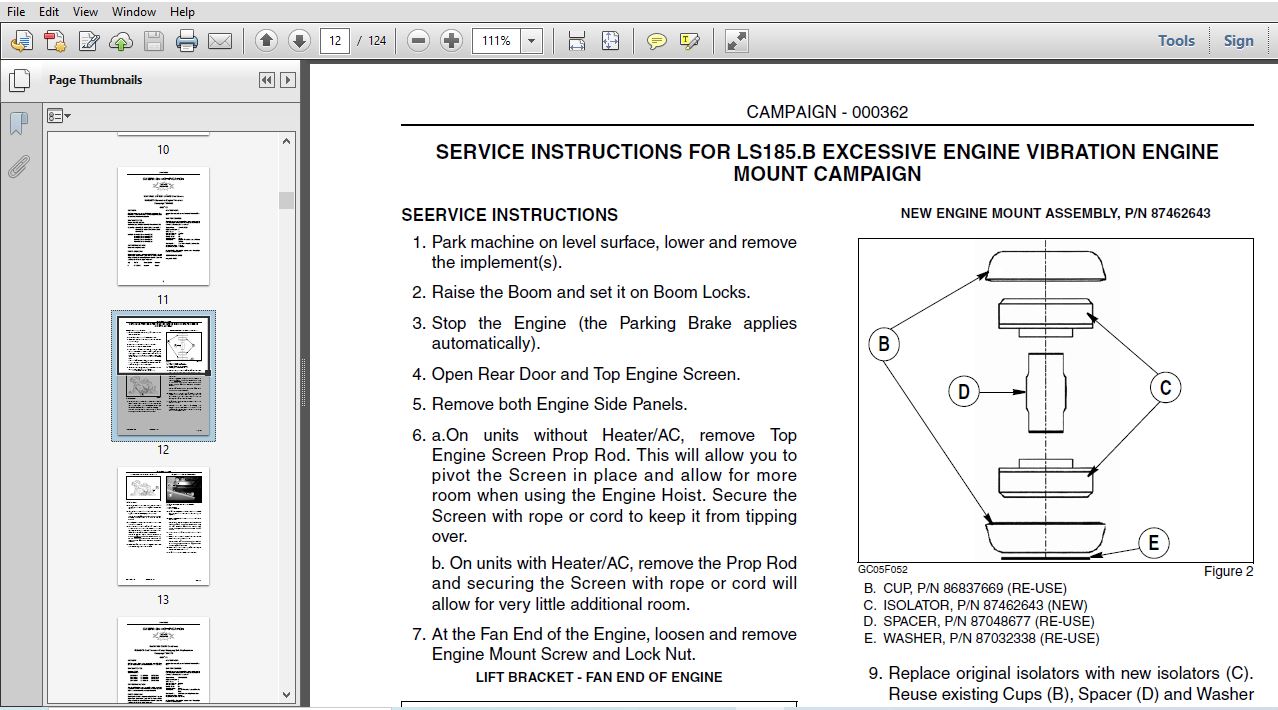This screenshot has height=710, width=1278.
Task: Click the Open file icon
Action: 22,41
